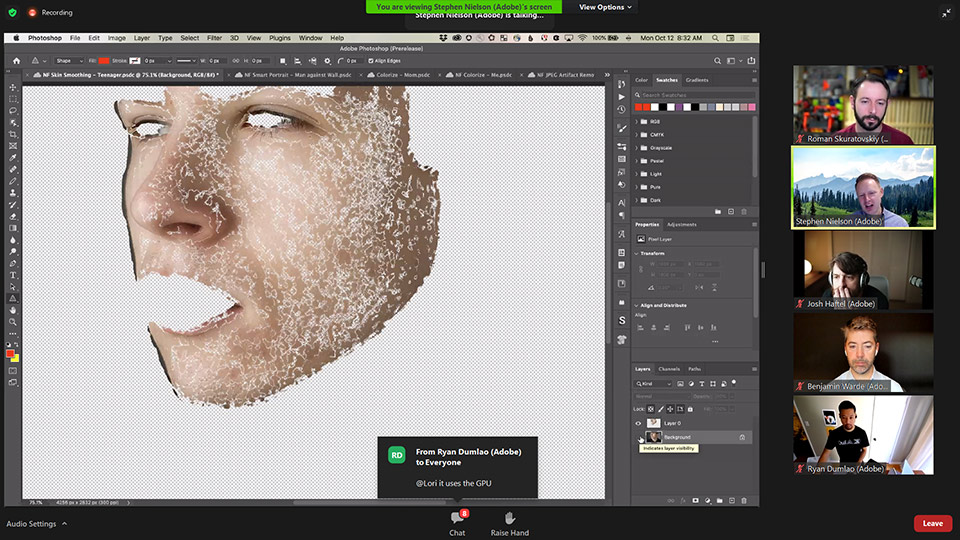Open Zoom View Options dropdown

(x=605, y=7)
